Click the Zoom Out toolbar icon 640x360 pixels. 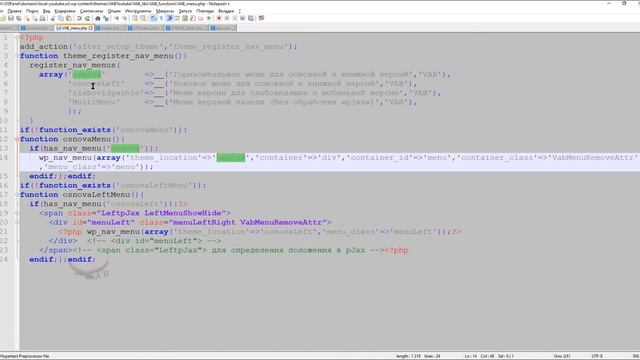coord(125,18)
